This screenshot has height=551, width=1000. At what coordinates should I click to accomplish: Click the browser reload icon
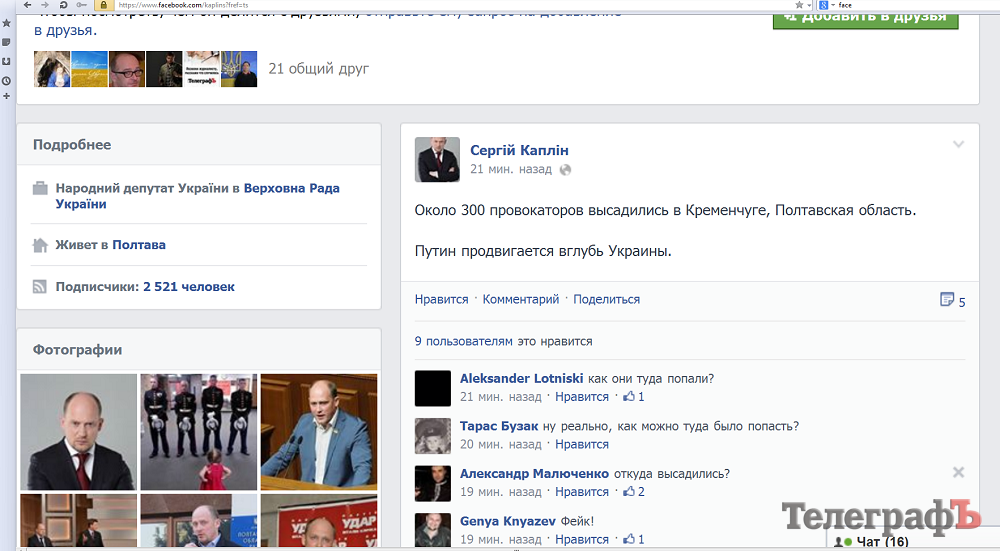[x=63, y=5]
